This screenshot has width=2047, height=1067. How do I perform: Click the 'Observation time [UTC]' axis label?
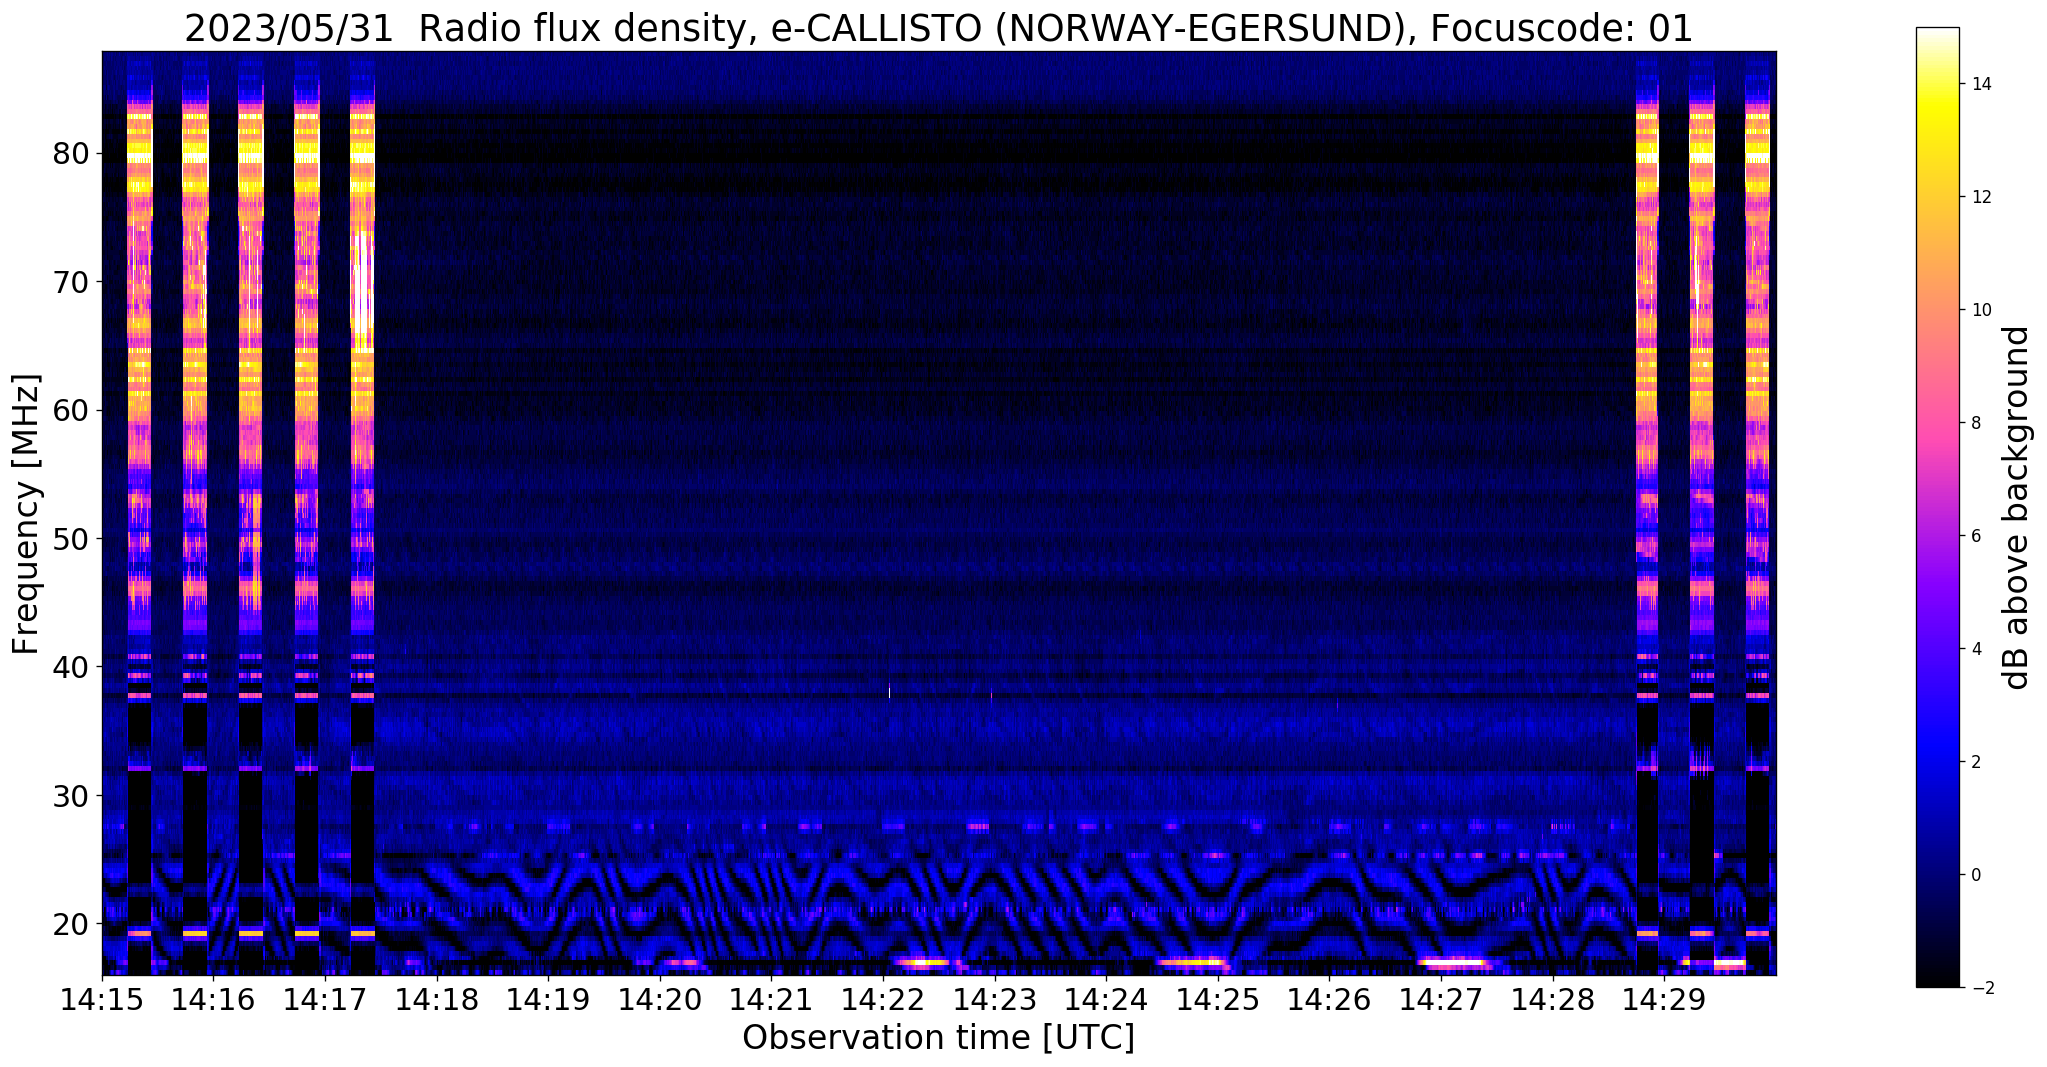tap(938, 1038)
